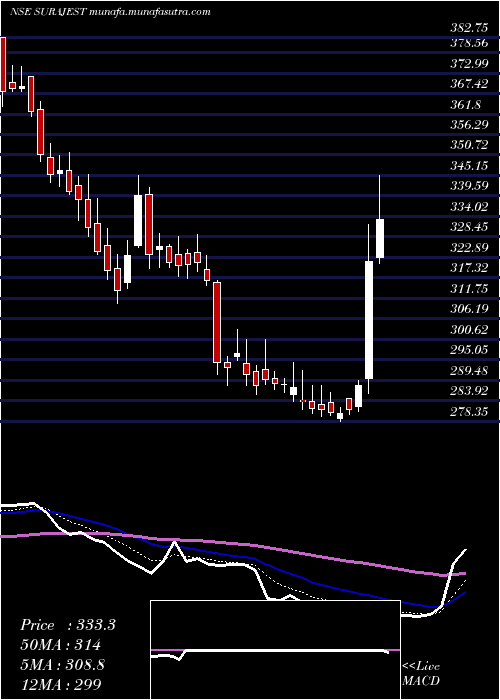
Task: Click the 12MA : 299 readout
Action: pos(61,684)
